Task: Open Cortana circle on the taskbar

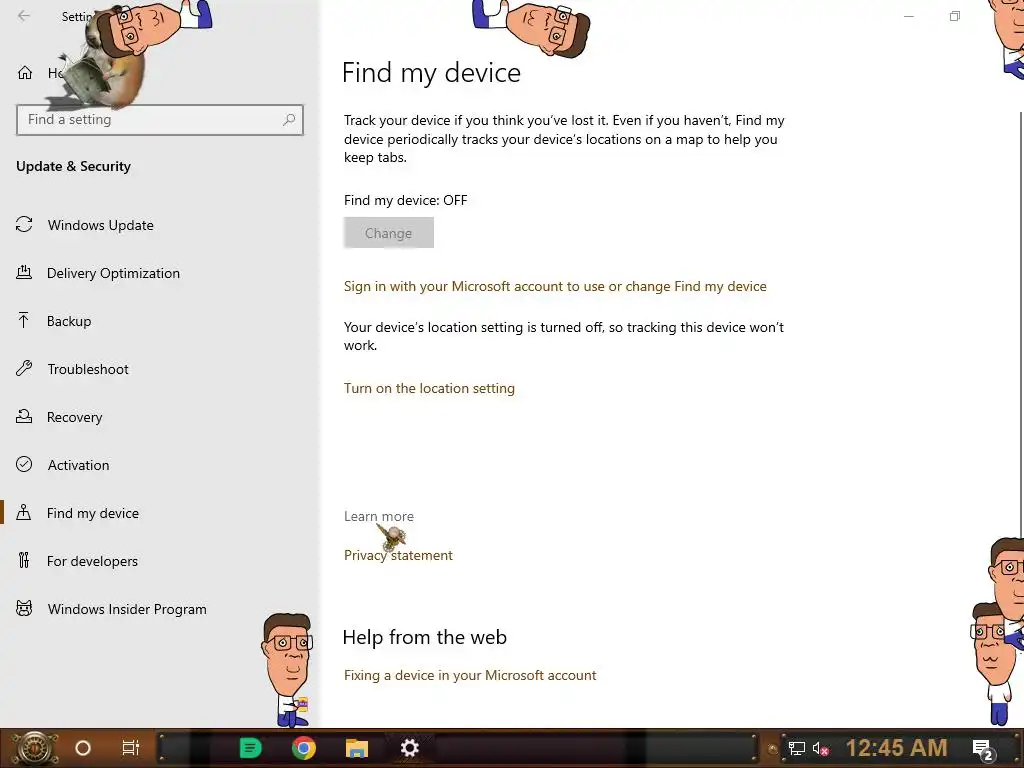Action: (83, 748)
